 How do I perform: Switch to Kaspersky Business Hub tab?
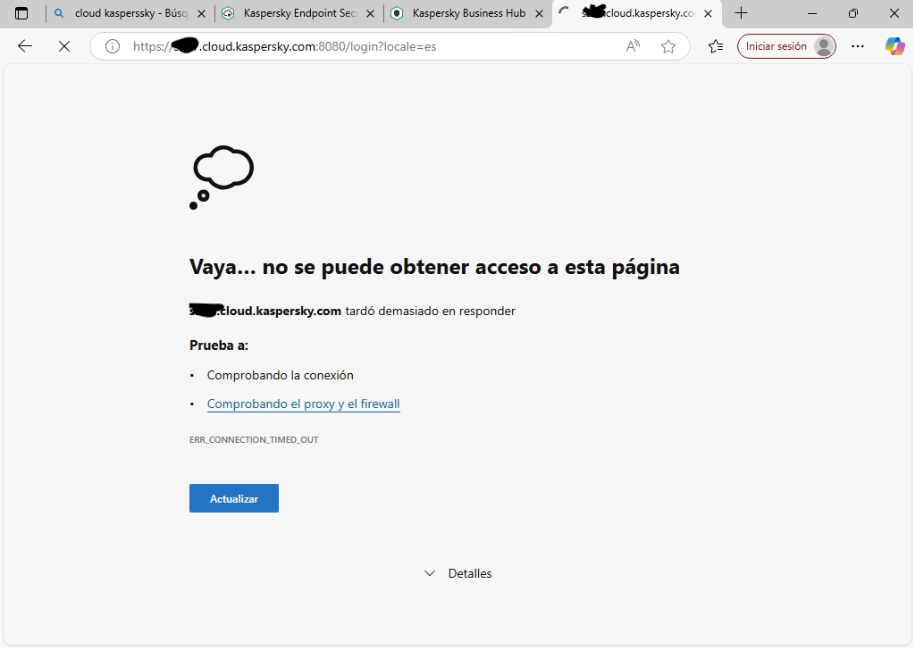(468, 13)
